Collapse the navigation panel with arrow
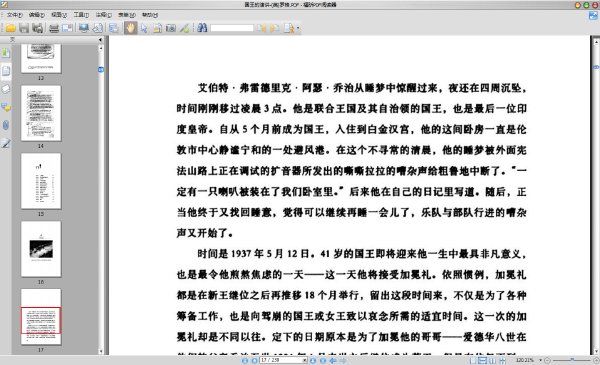Viewport: 600px width, 365px height. point(100,39)
